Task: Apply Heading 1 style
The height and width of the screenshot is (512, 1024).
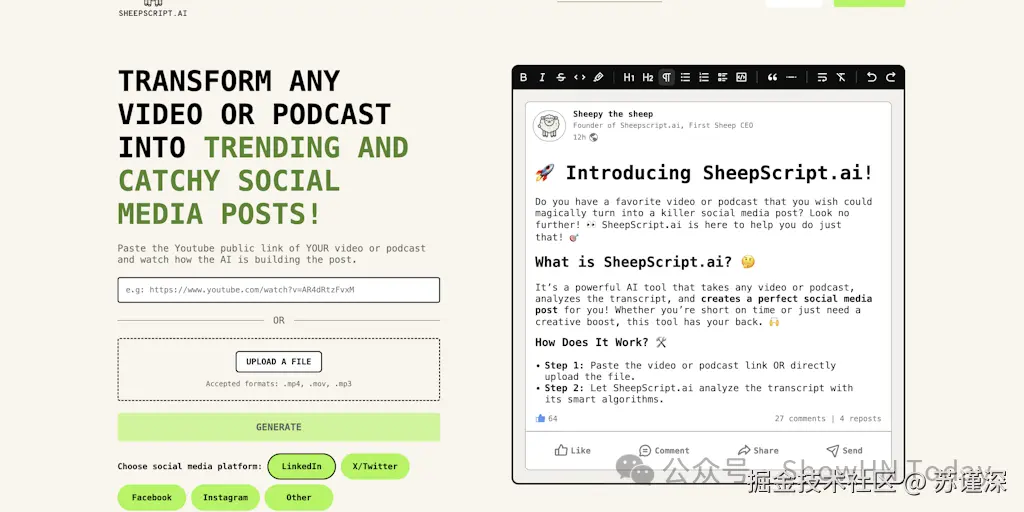Action: 629,77
